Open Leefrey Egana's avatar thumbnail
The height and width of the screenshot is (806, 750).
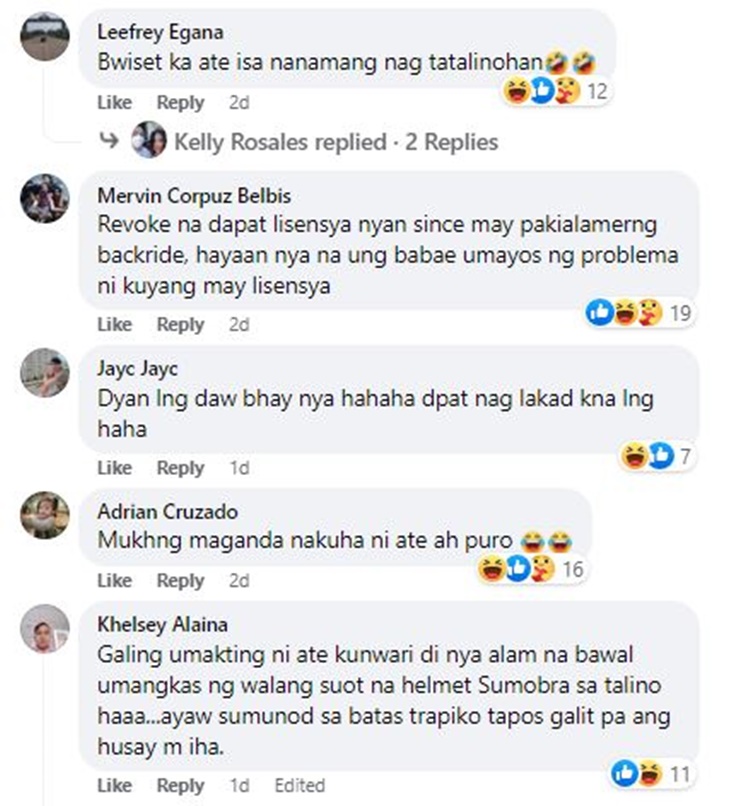pos(45,36)
